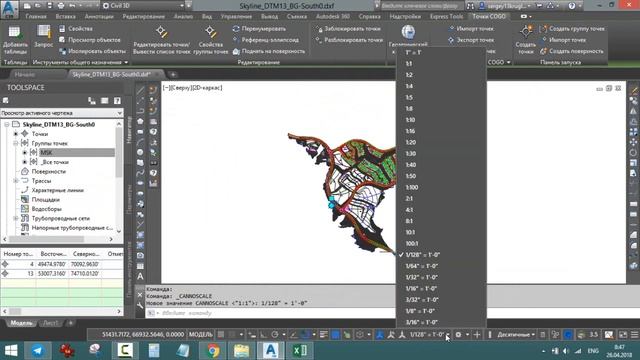Expand the Трубопроводные сети tree node
Screen dimensions: 640x360
(16, 218)
